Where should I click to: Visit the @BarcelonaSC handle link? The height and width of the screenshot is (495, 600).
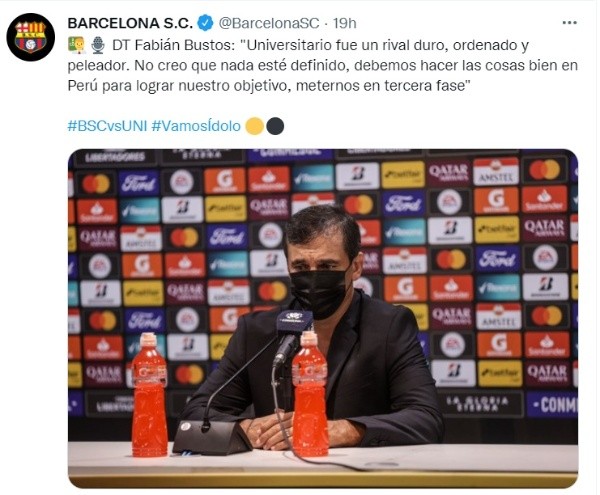pos(269,23)
